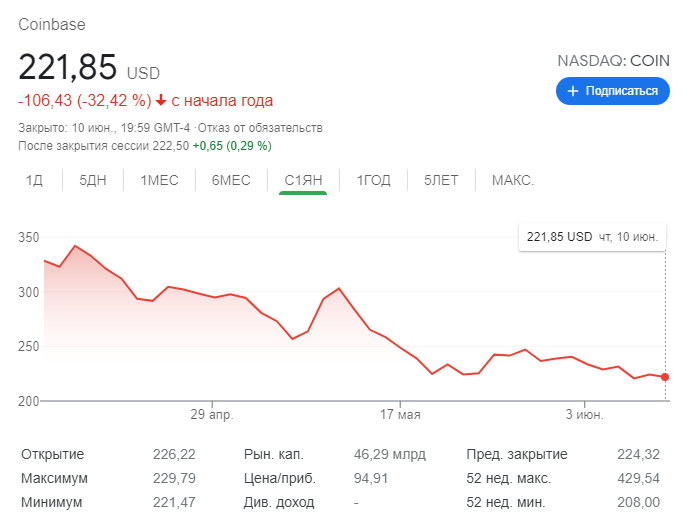Click the 17 мая axis date
This screenshot has height=530, width=690.
[400, 414]
